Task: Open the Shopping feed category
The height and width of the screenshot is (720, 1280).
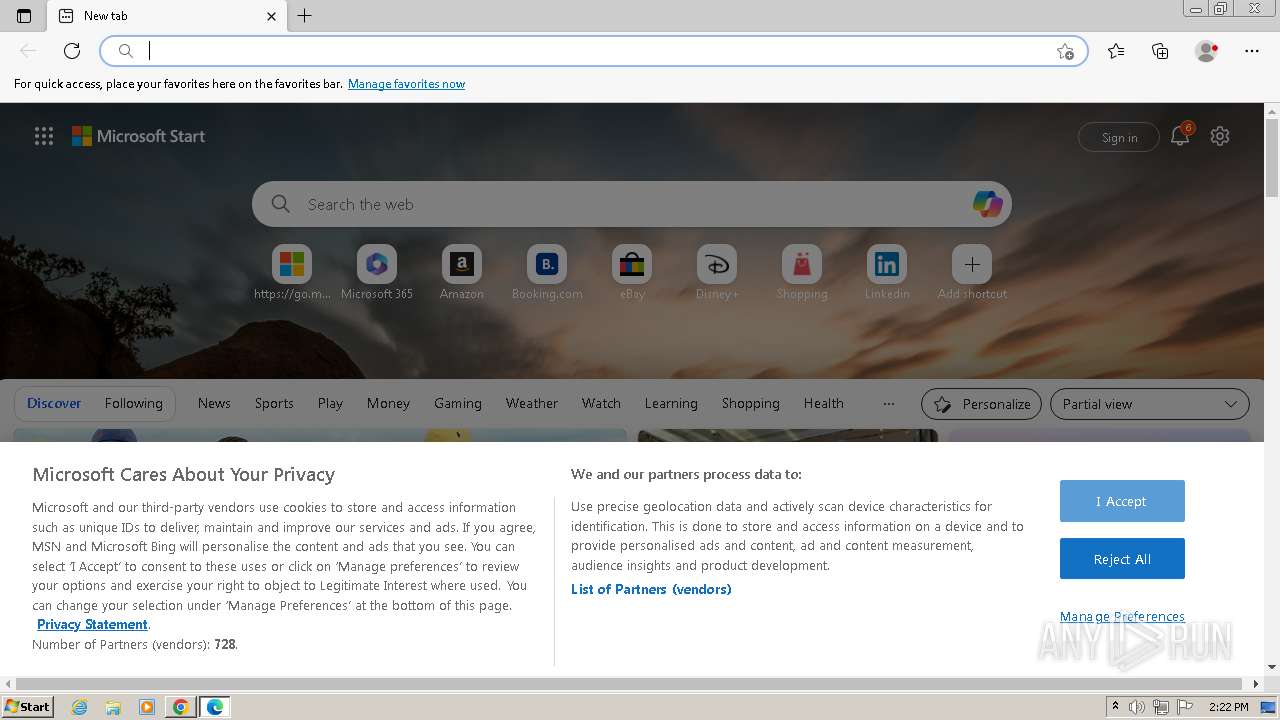Action: [x=751, y=403]
